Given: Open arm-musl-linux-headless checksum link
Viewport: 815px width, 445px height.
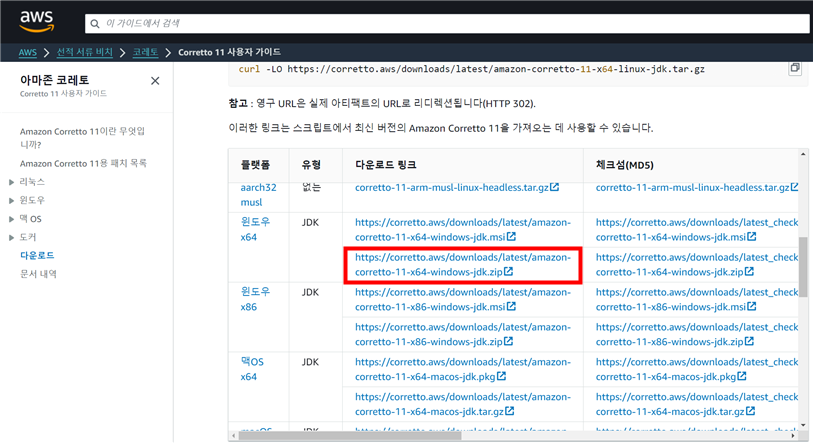Looking at the screenshot, I should coord(696,187).
